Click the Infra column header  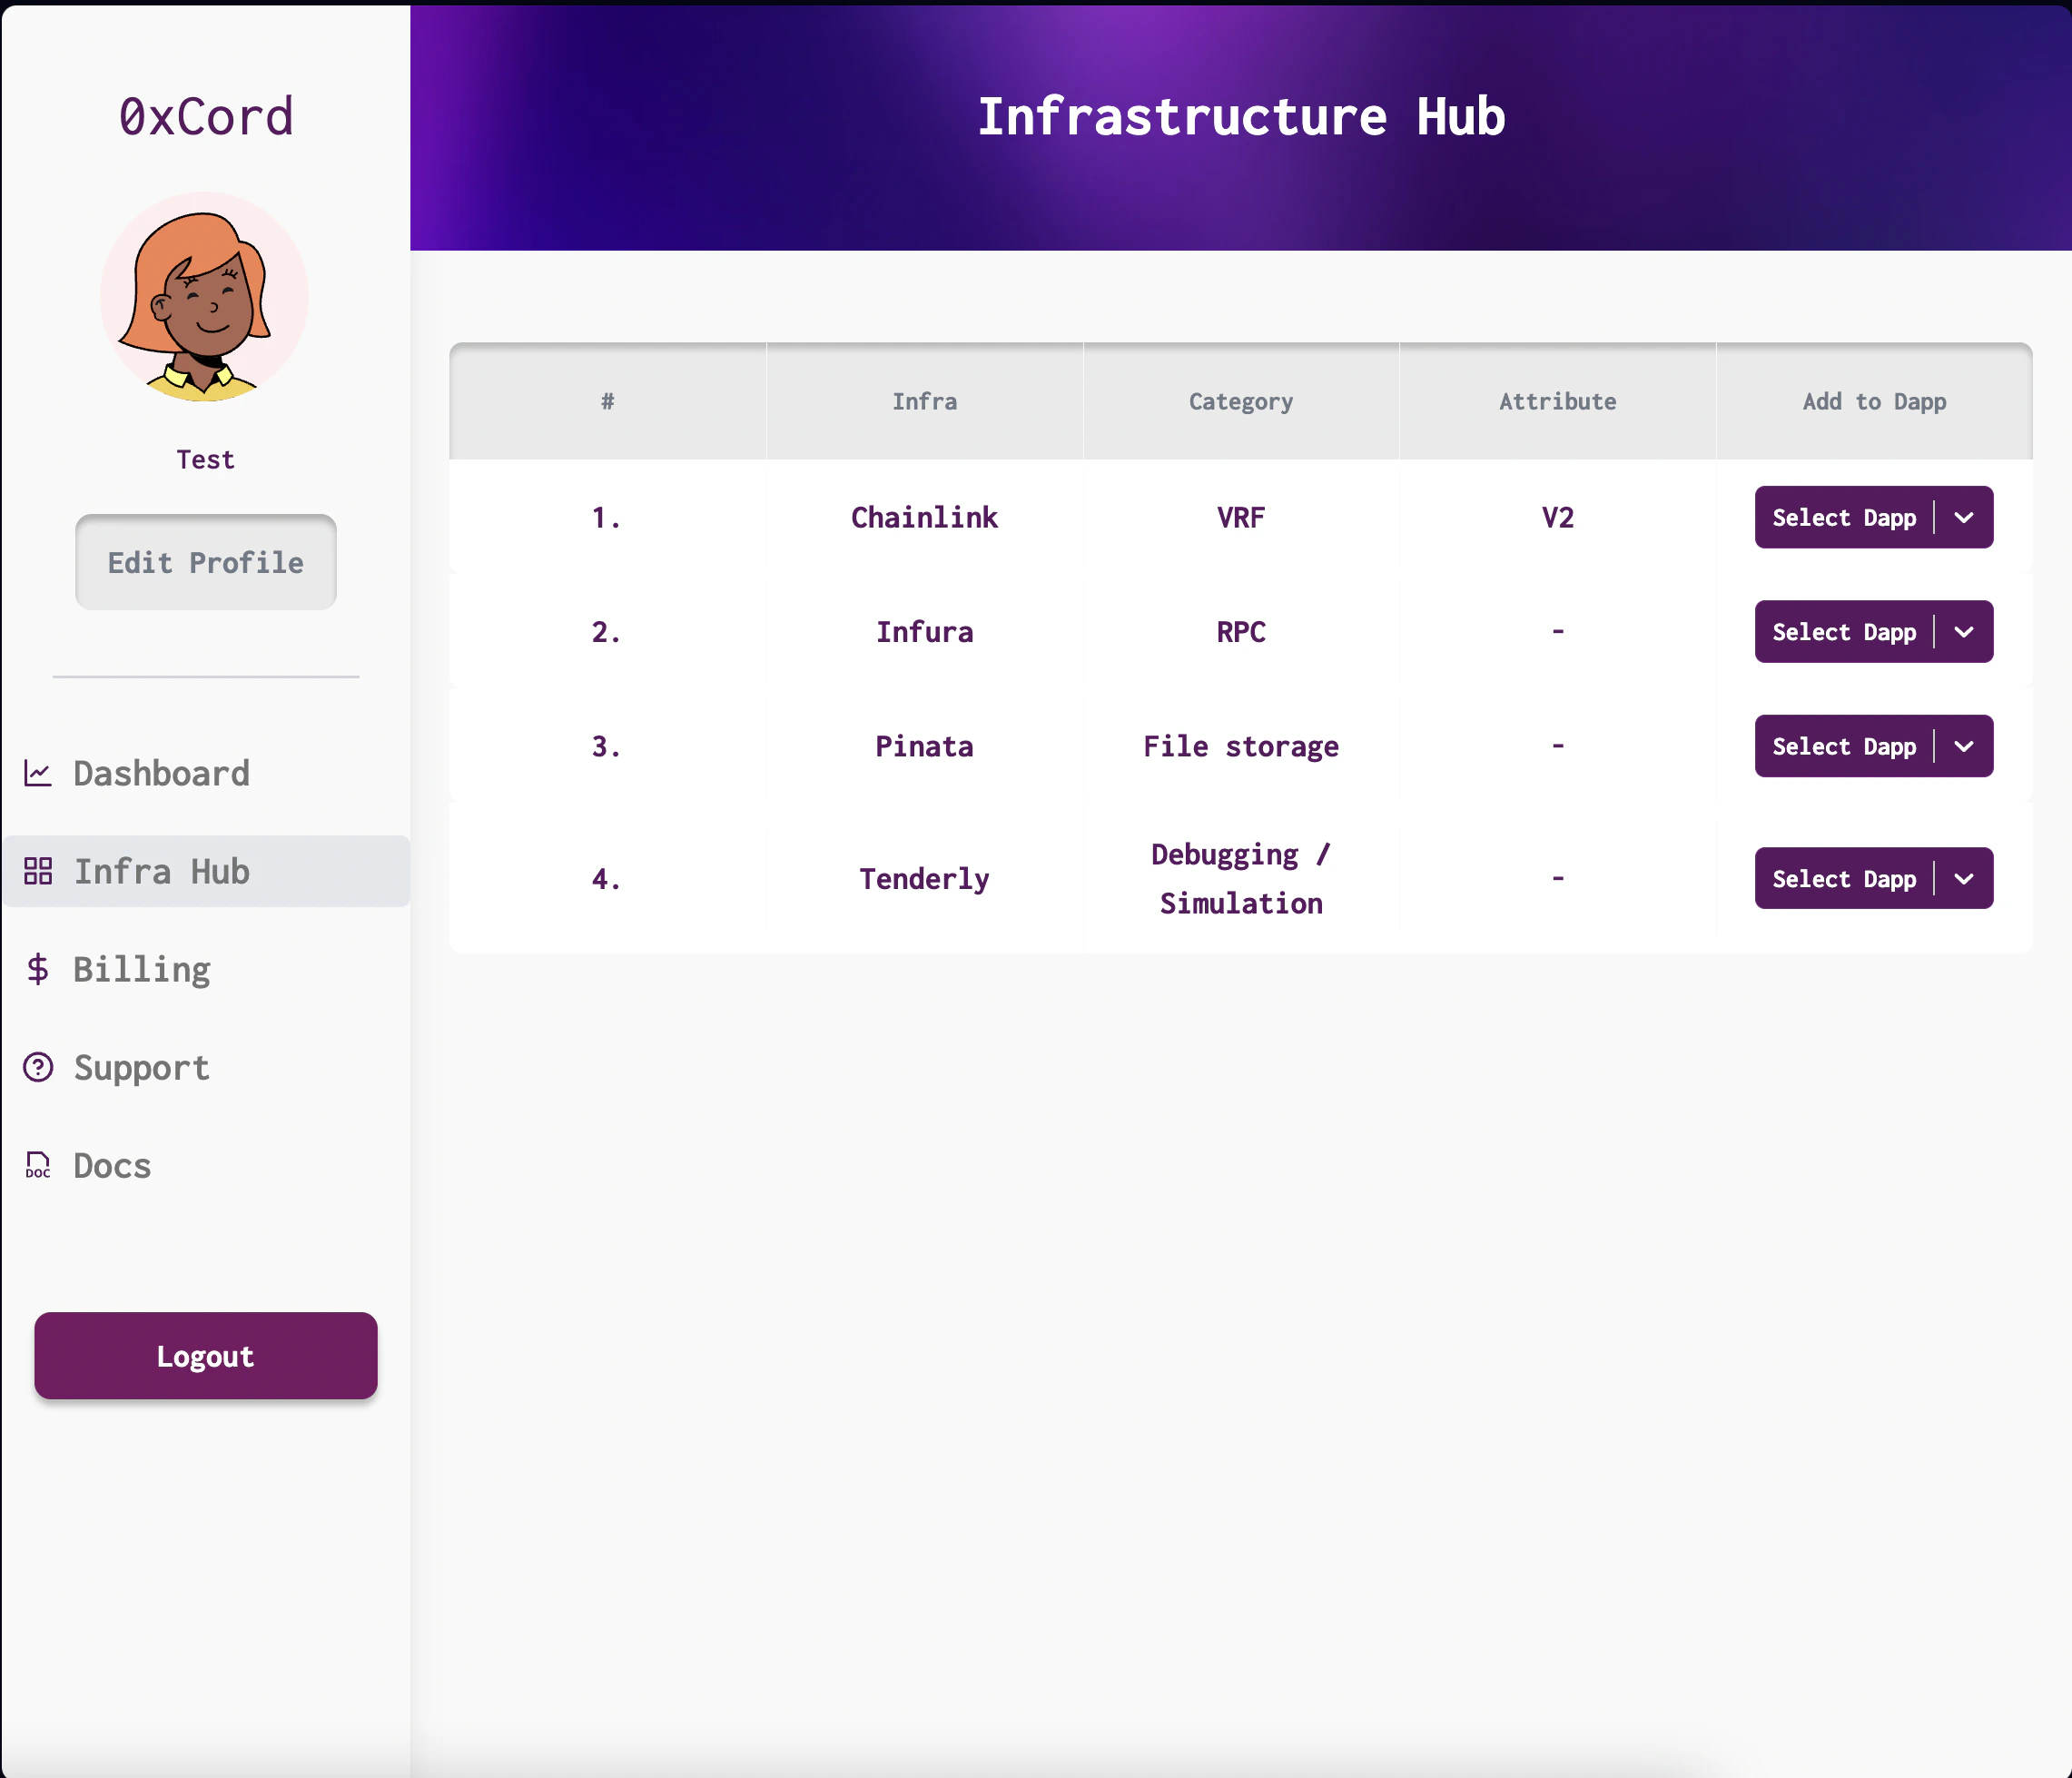(x=924, y=402)
